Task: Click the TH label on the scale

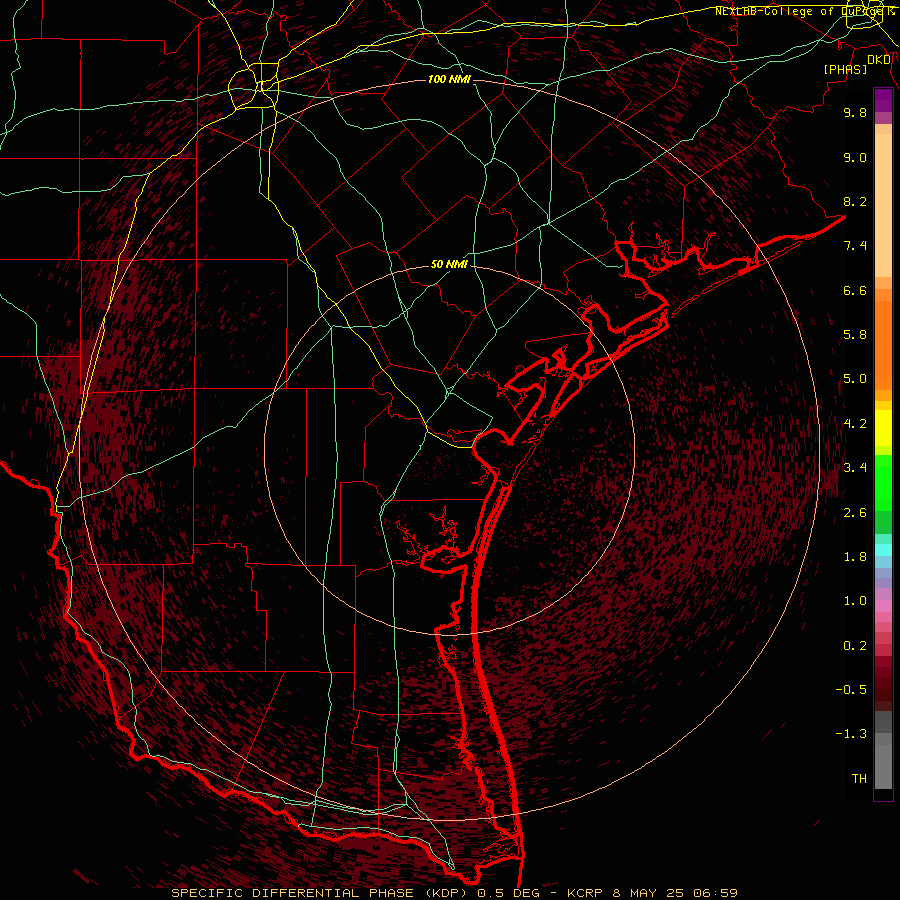Action: tap(859, 779)
